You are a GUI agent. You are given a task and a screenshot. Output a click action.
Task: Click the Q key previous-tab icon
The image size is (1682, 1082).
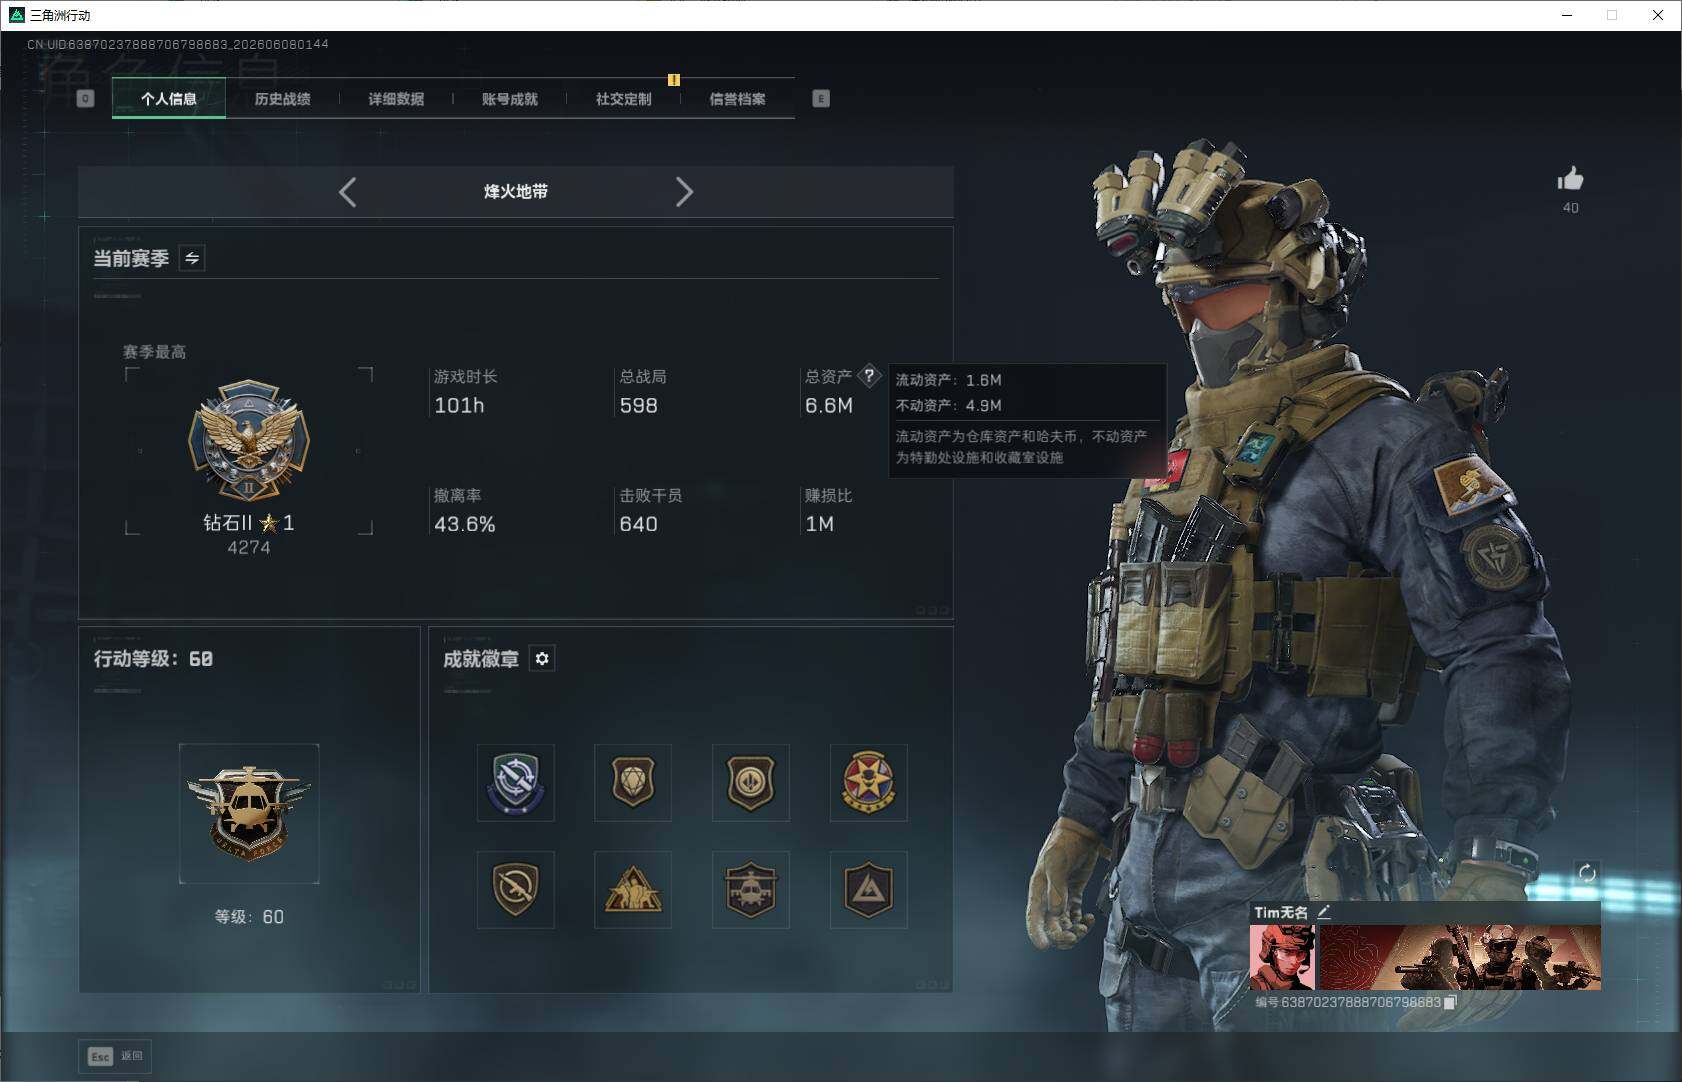pyautogui.click(x=86, y=99)
